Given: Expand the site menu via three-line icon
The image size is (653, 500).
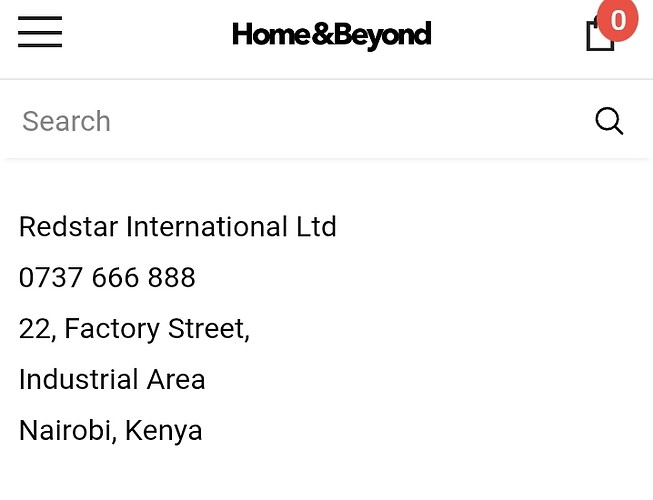Looking at the screenshot, I should [x=40, y=33].
